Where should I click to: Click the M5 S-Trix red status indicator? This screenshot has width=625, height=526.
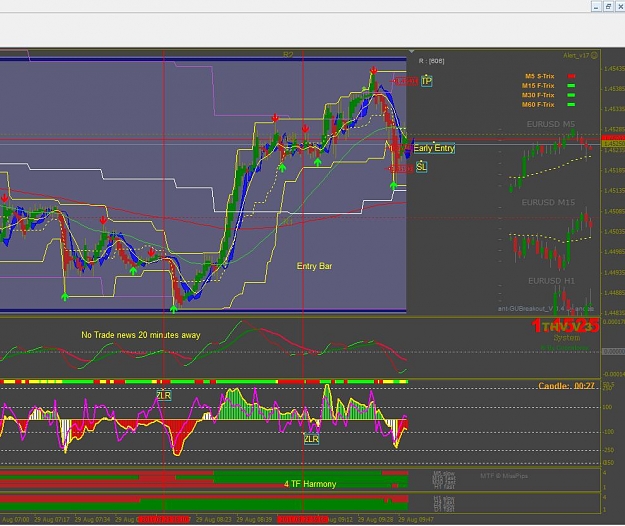click(x=571, y=76)
